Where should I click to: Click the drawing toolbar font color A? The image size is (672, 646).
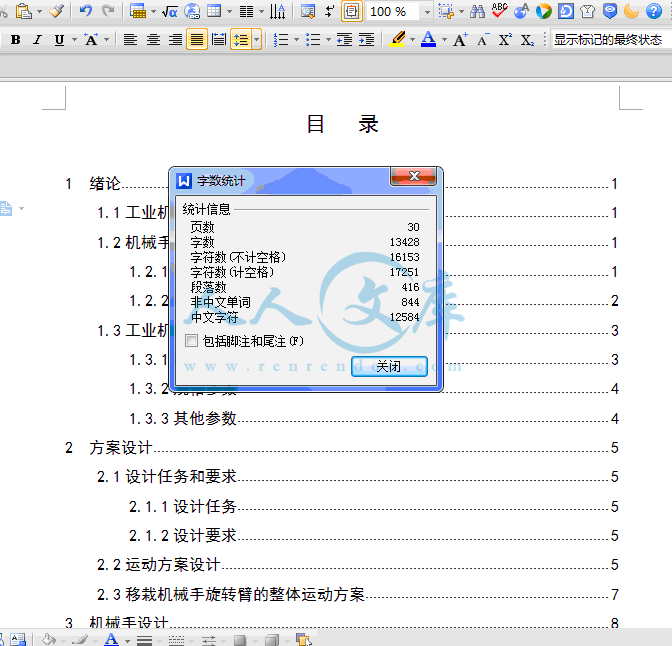coord(111,640)
